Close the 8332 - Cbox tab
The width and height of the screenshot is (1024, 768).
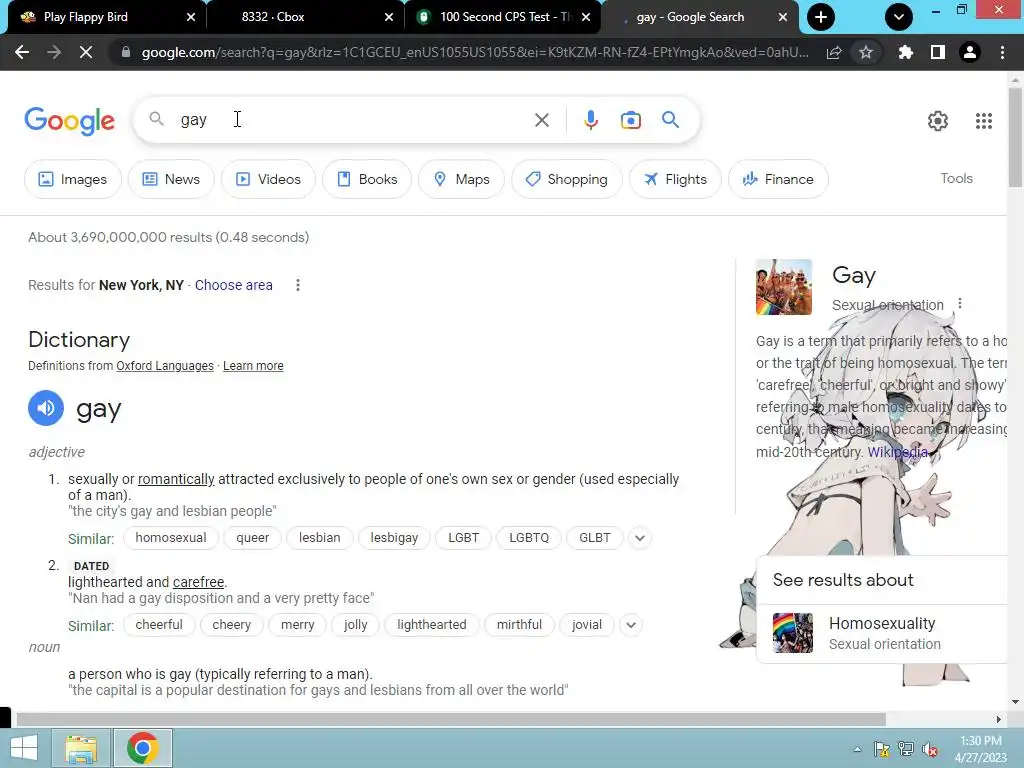pos(389,17)
